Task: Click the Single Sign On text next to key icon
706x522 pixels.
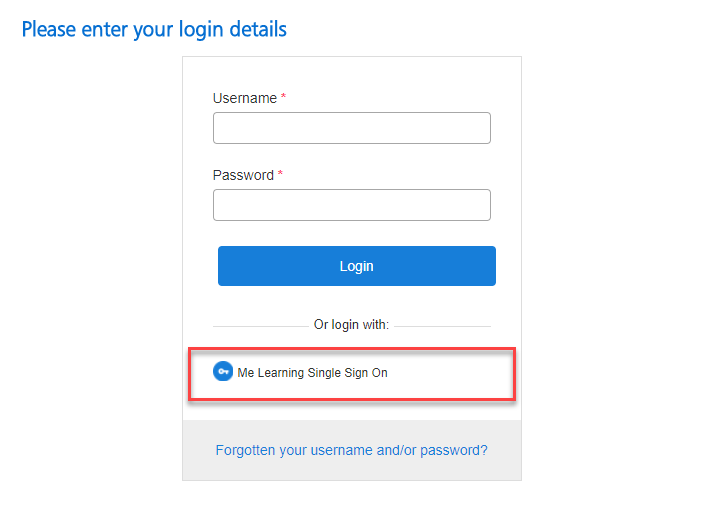Action: (x=348, y=373)
